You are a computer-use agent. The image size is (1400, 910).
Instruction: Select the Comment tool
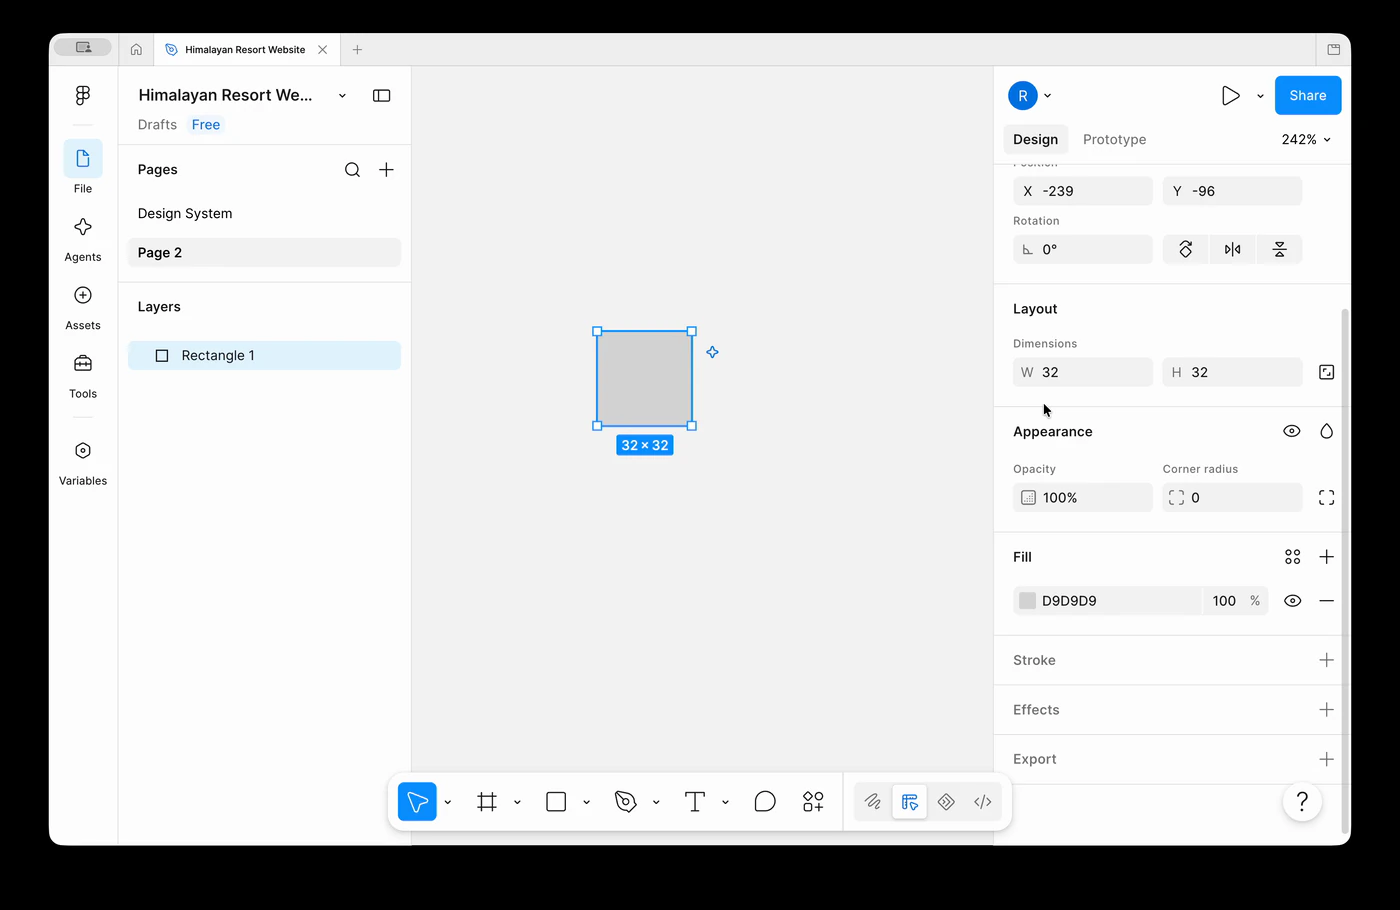tap(765, 801)
